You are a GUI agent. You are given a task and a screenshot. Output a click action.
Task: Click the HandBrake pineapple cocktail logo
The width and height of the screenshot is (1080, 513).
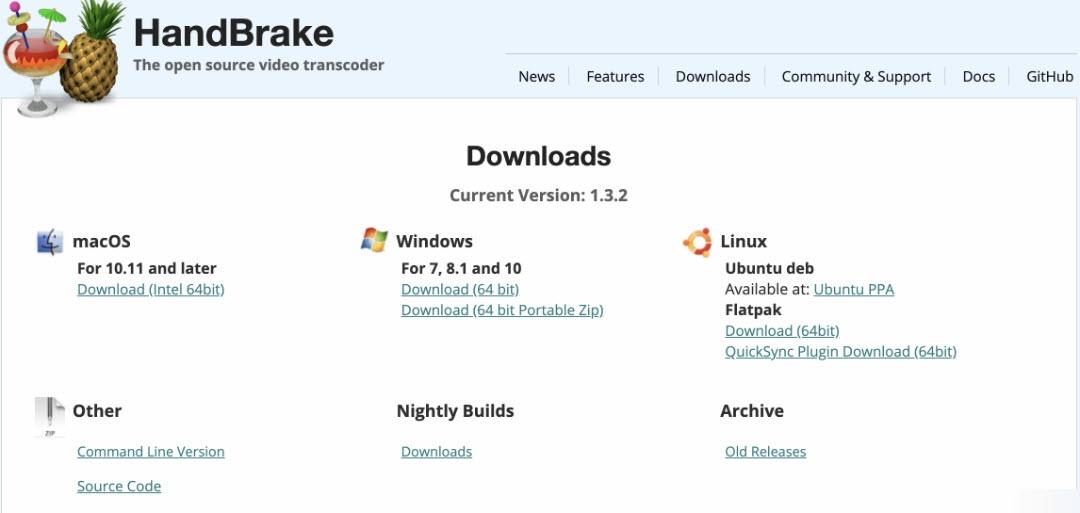point(62,58)
